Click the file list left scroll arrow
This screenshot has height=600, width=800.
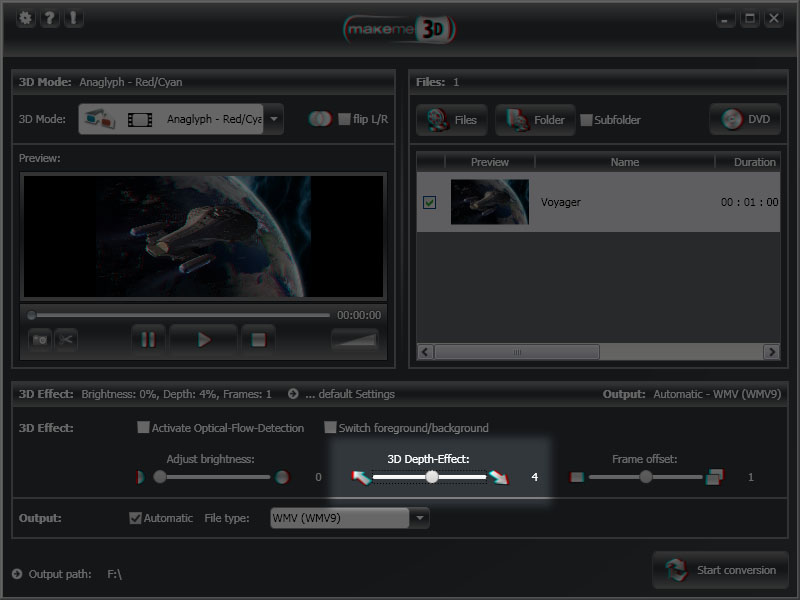click(x=426, y=352)
